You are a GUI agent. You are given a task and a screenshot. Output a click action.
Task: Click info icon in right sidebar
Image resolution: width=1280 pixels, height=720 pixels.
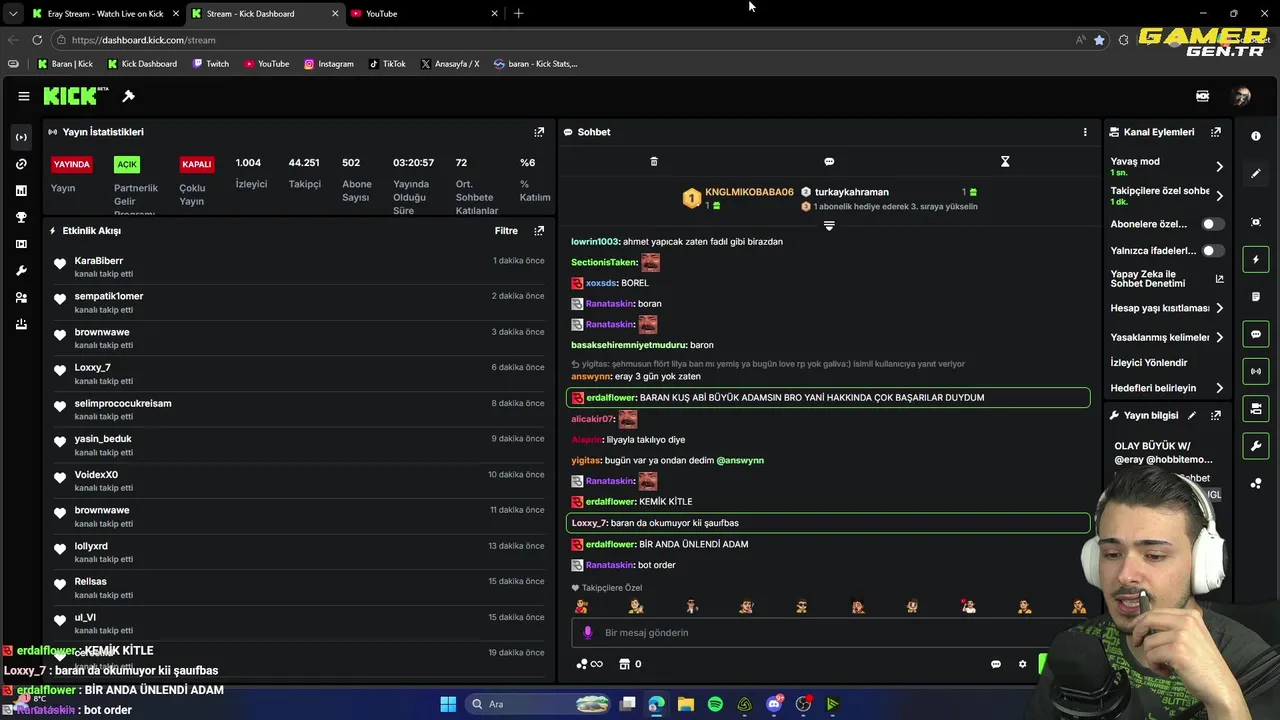tap(1256, 136)
